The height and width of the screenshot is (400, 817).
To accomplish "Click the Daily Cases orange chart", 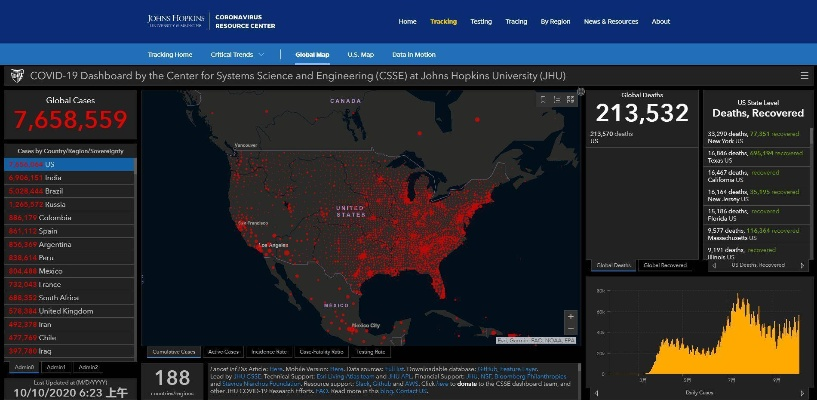I will [x=722, y=333].
